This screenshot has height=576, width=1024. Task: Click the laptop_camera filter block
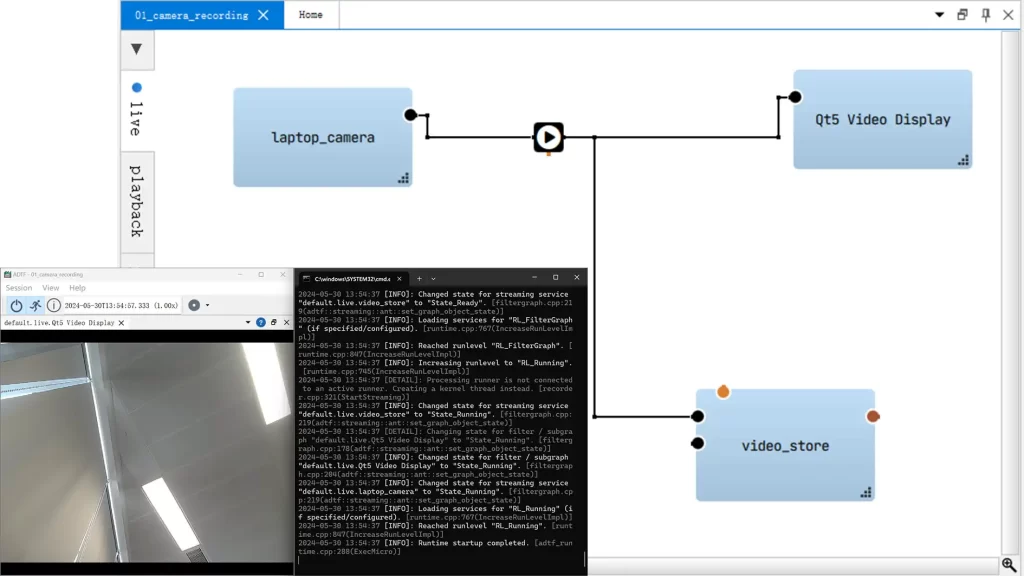(x=322, y=137)
